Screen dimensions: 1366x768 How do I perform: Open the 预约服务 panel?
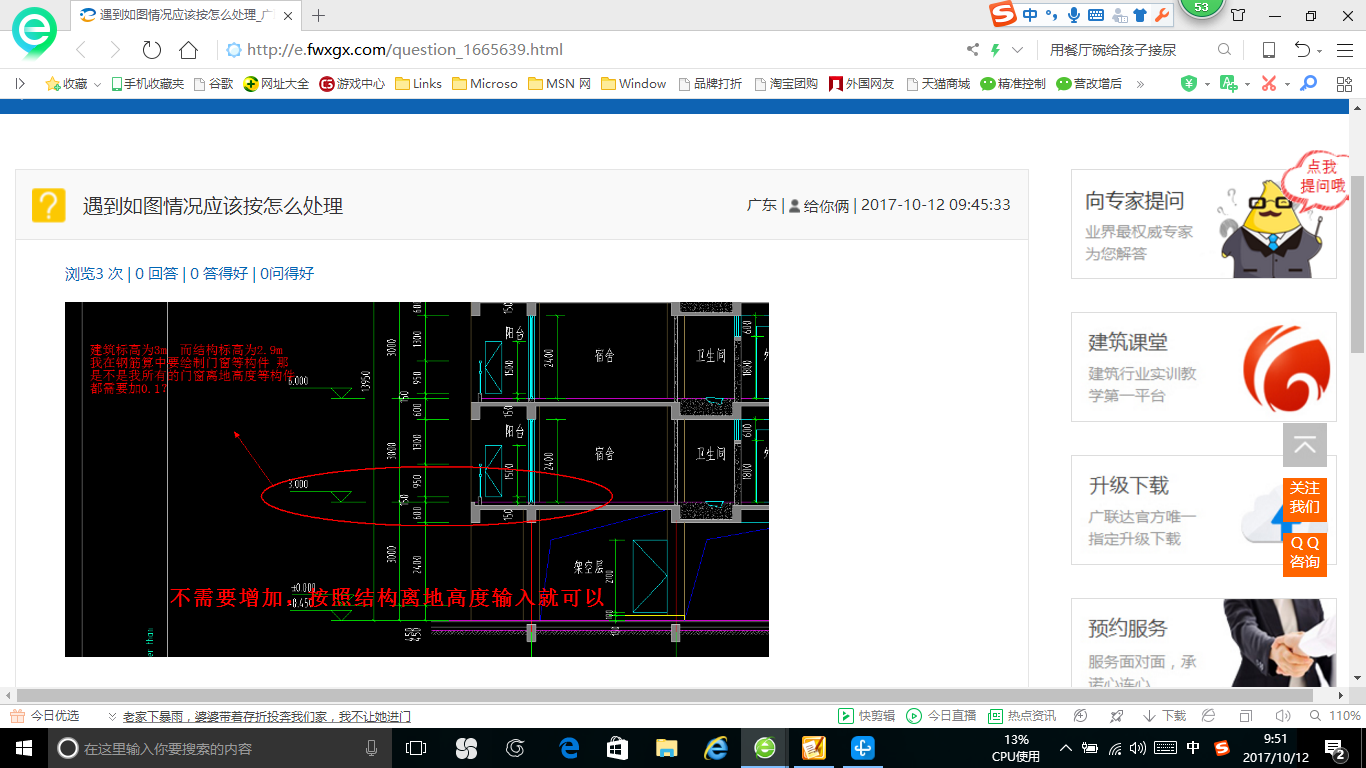click(x=1203, y=643)
